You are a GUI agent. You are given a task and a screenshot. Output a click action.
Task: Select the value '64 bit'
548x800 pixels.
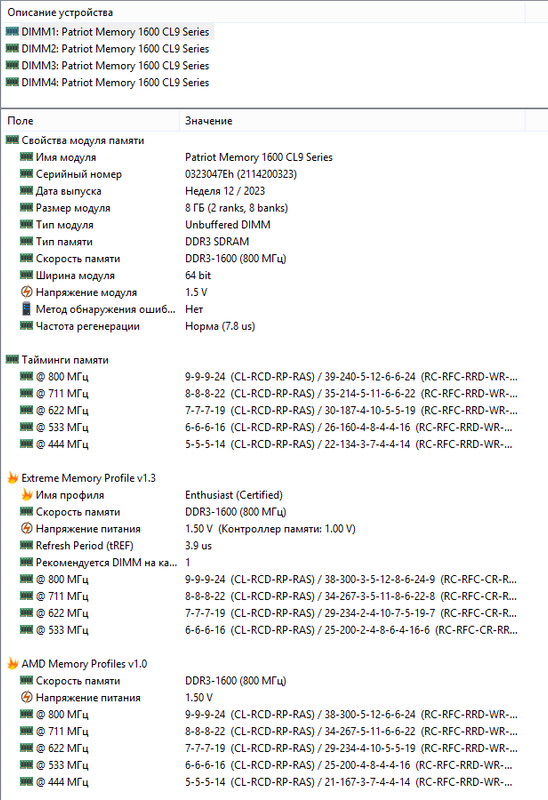pos(198,275)
